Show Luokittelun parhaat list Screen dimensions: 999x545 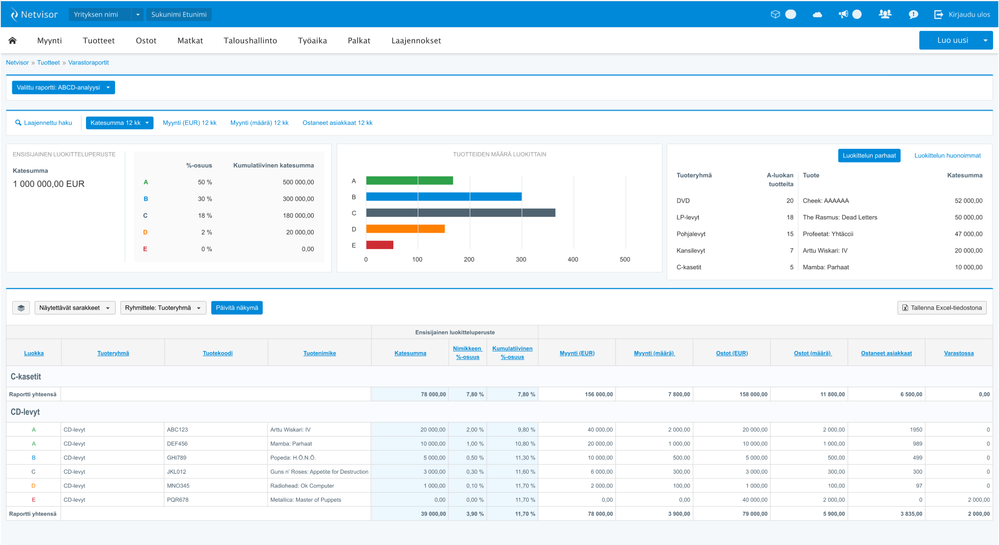(868, 156)
